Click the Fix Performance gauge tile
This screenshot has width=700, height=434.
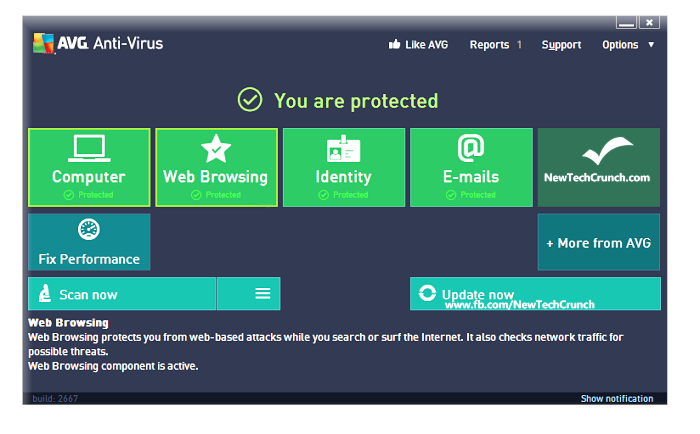pyautogui.click(x=89, y=242)
